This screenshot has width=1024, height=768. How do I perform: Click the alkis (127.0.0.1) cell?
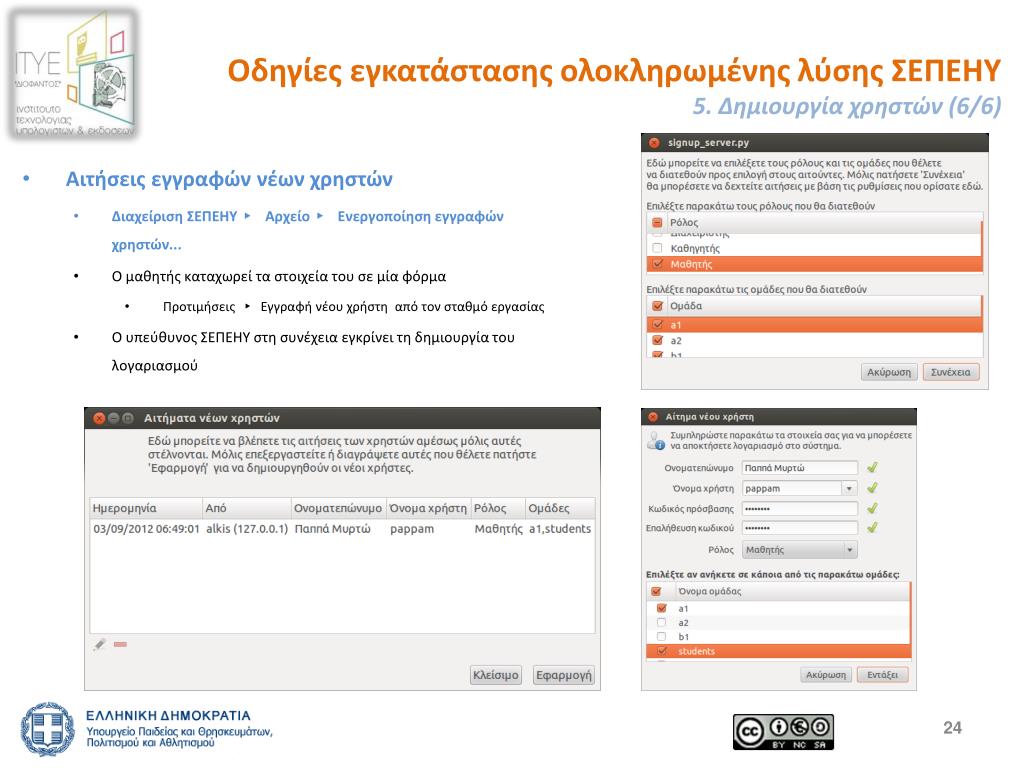point(247,529)
